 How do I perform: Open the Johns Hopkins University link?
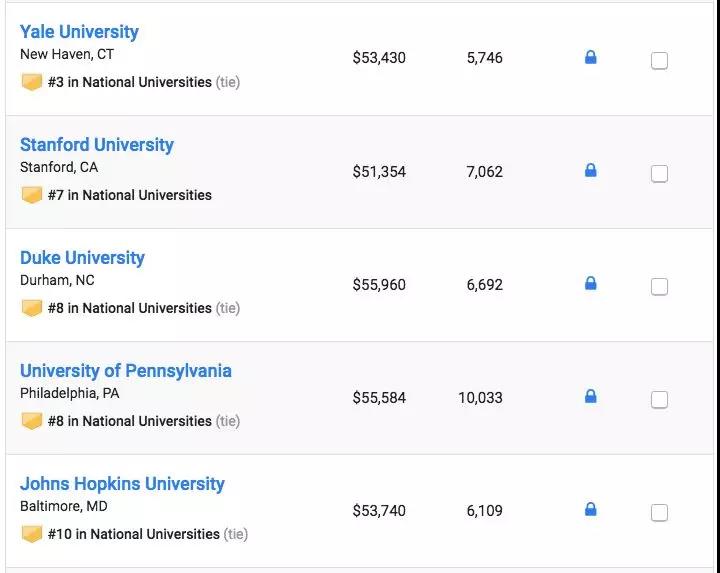pos(122,484)
